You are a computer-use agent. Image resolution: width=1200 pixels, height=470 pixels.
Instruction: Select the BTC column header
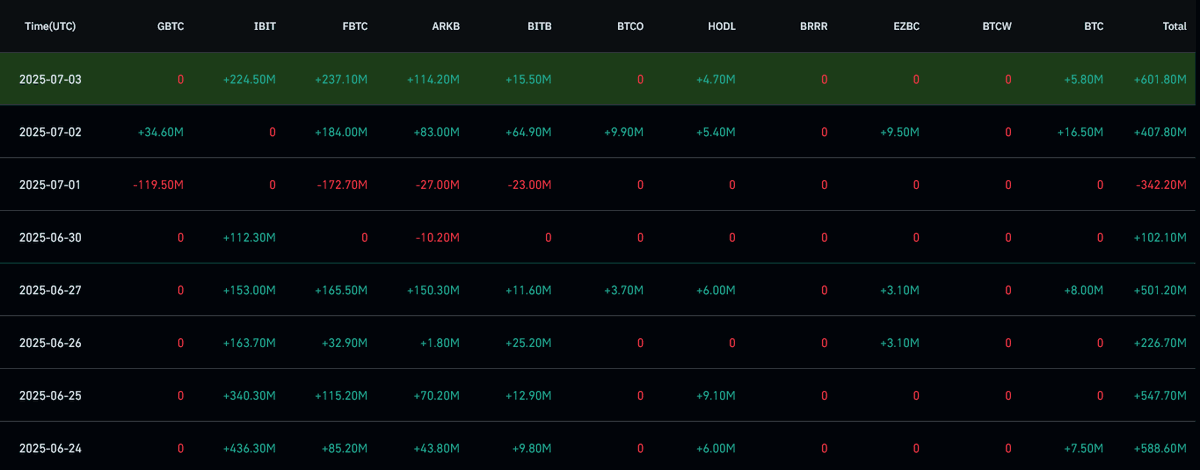1093,26
